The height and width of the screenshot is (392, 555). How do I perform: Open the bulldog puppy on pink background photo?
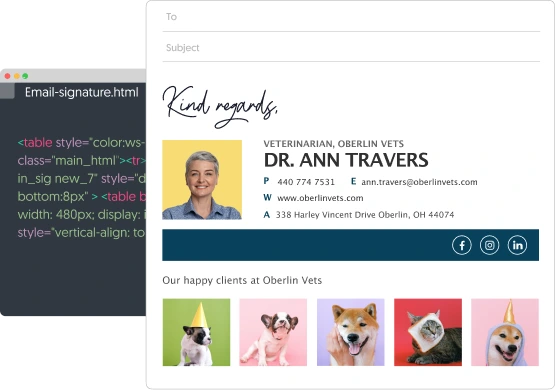click(x=273, y=332)
